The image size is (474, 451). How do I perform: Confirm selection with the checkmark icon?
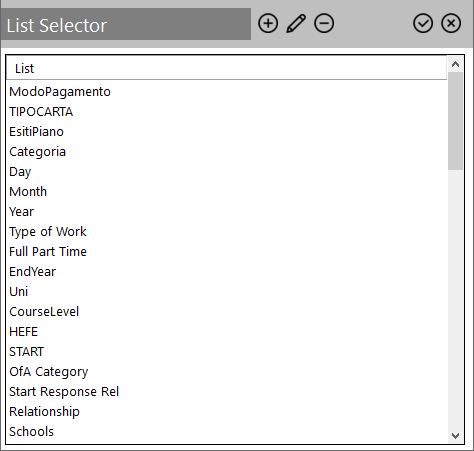(423, 23)
